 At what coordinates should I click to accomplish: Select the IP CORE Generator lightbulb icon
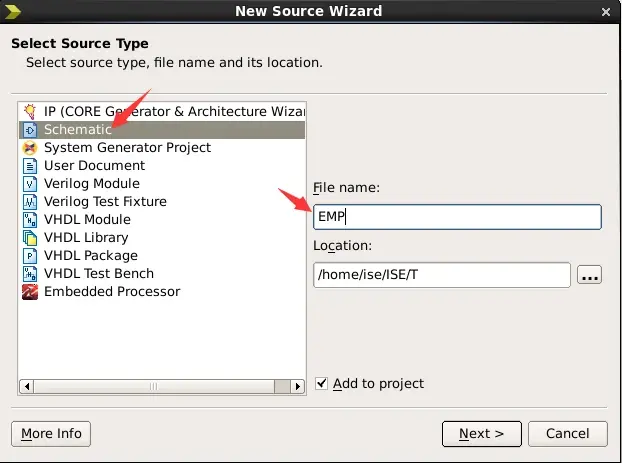tap(30, 111)
